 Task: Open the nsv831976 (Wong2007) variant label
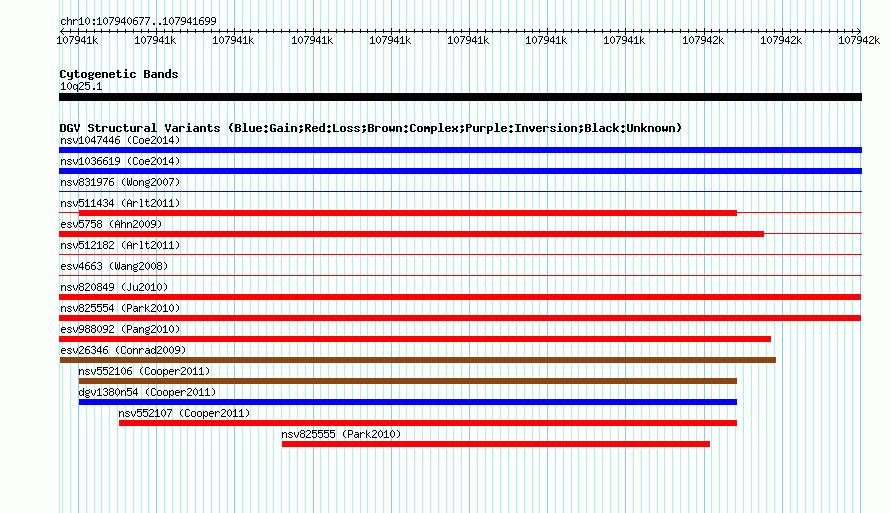[x=120, y=182]
